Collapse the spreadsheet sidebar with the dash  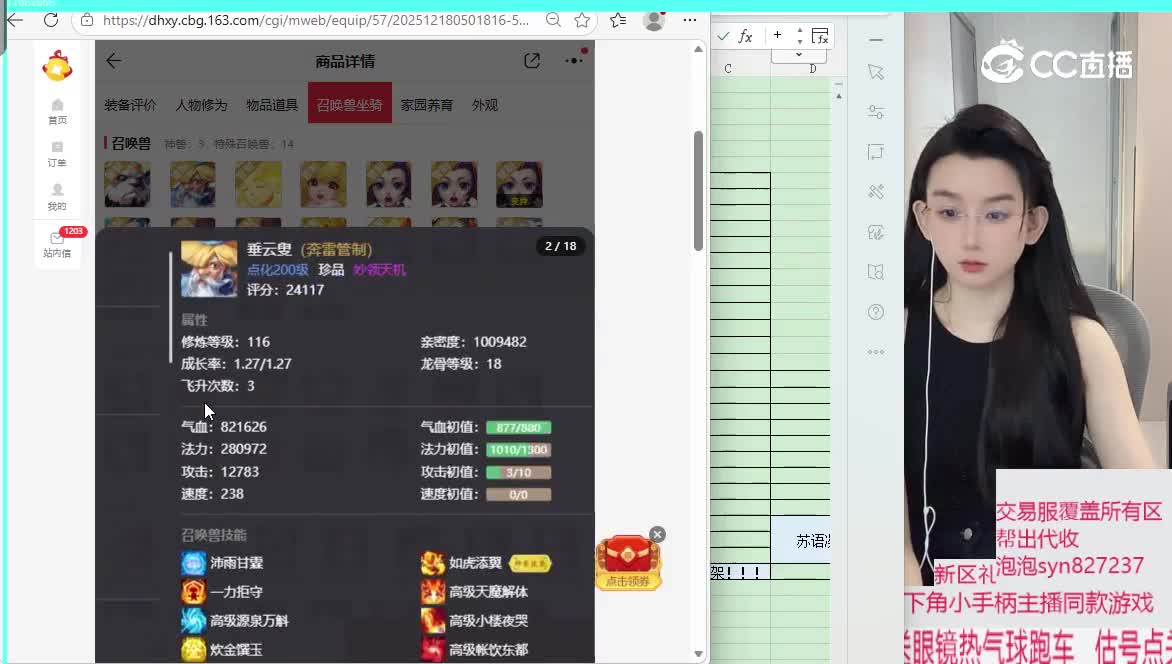876,40
